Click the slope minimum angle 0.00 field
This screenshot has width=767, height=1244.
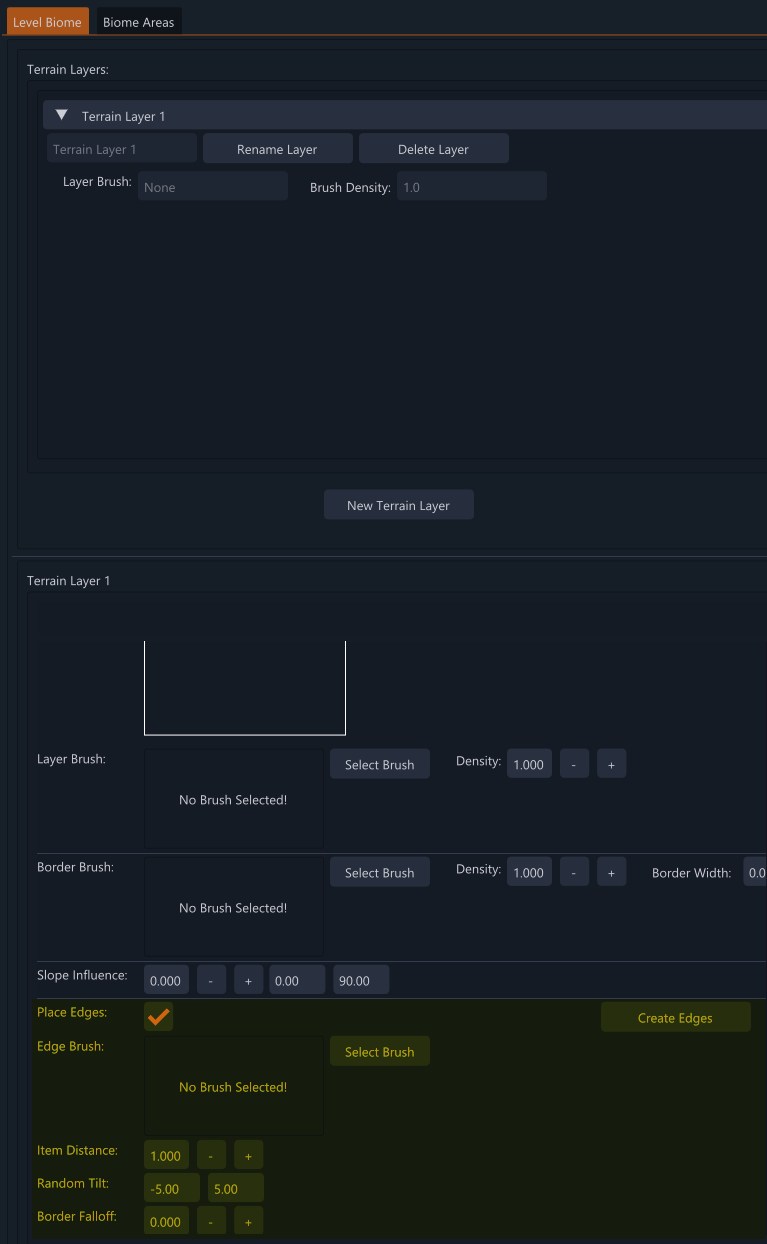point(297,980)
